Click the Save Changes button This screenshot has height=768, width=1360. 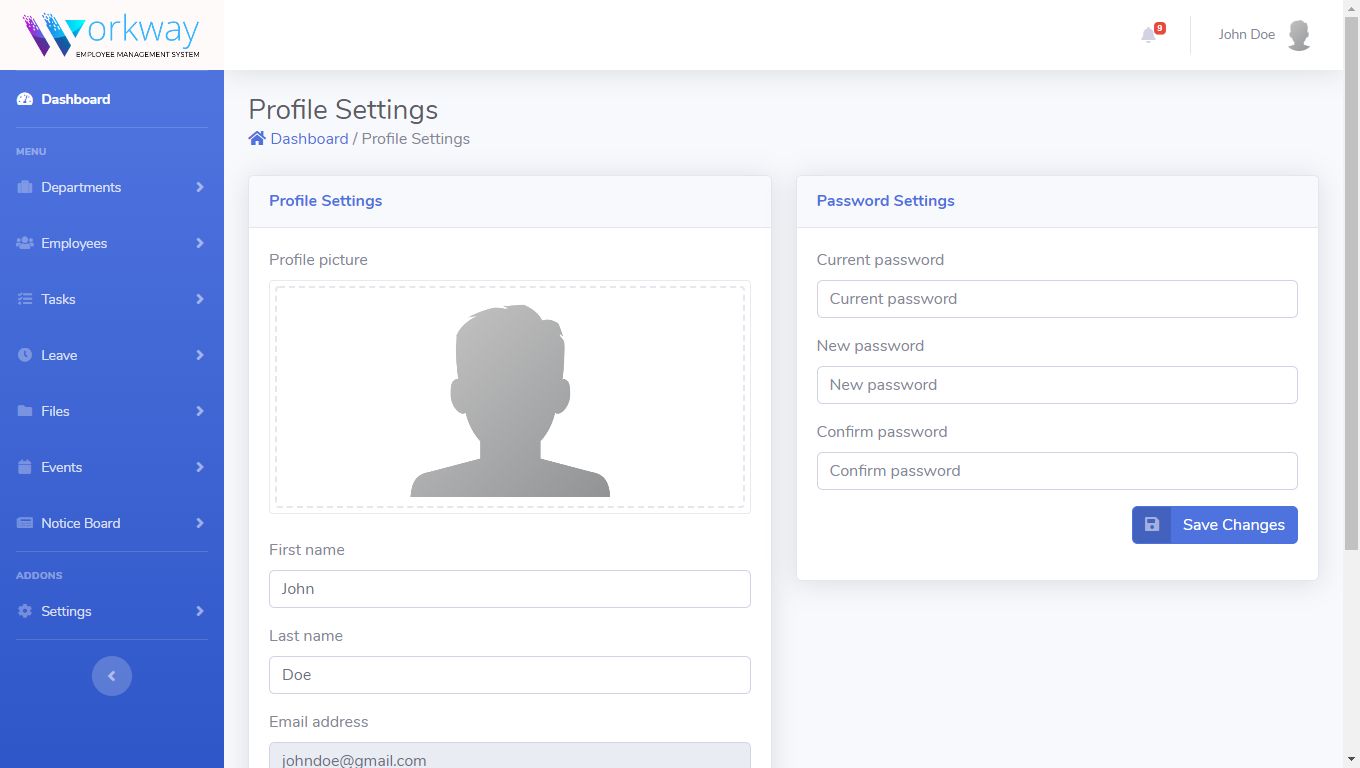coord(1214,525)
